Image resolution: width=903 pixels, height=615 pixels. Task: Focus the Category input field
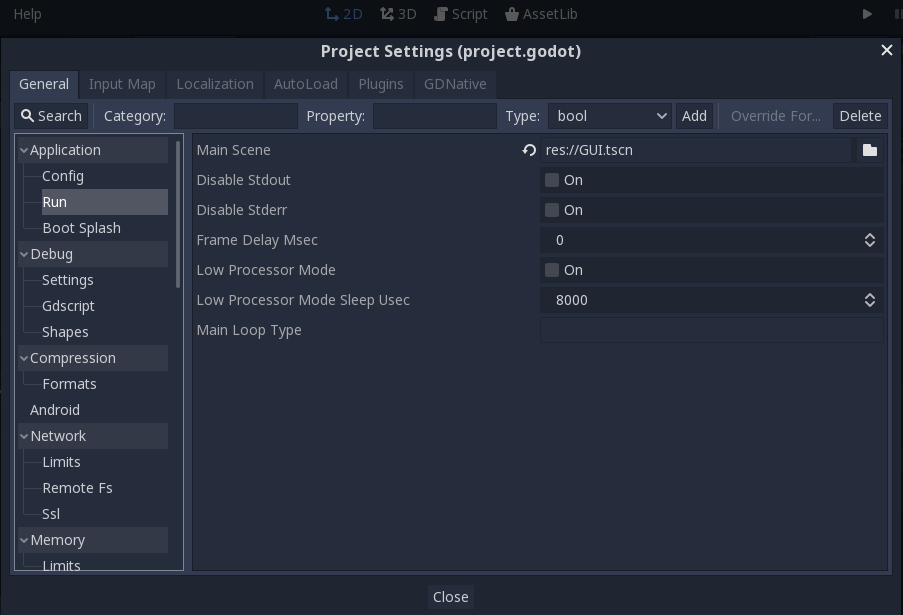point(236,116)
